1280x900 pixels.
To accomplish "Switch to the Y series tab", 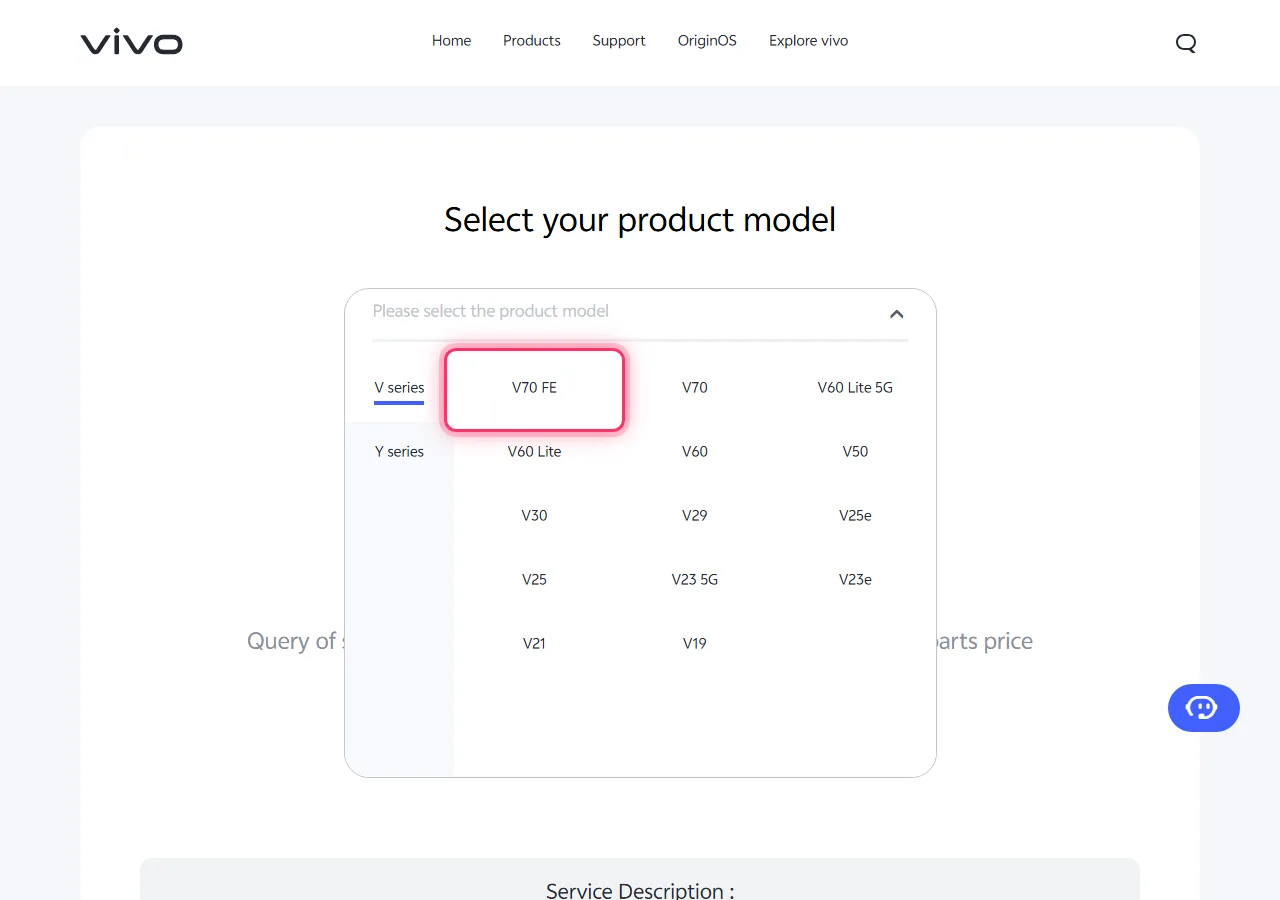I will point(399,452).
